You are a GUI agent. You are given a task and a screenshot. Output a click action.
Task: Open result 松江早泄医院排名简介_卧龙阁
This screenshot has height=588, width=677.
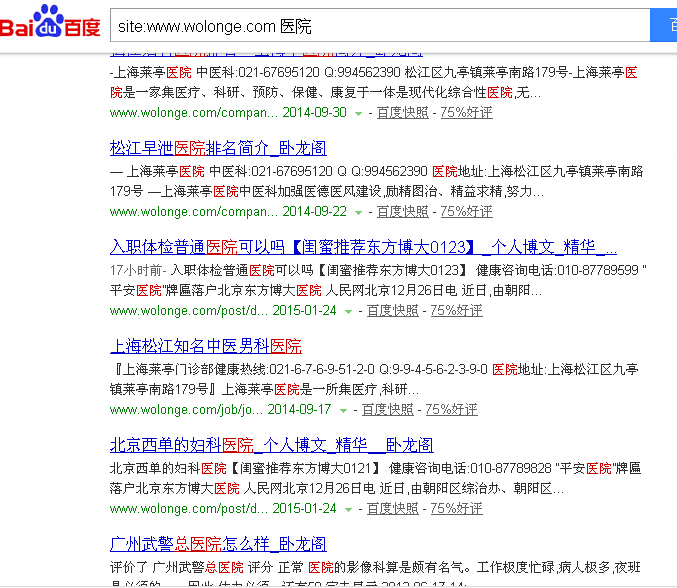[x=218, y=148]
